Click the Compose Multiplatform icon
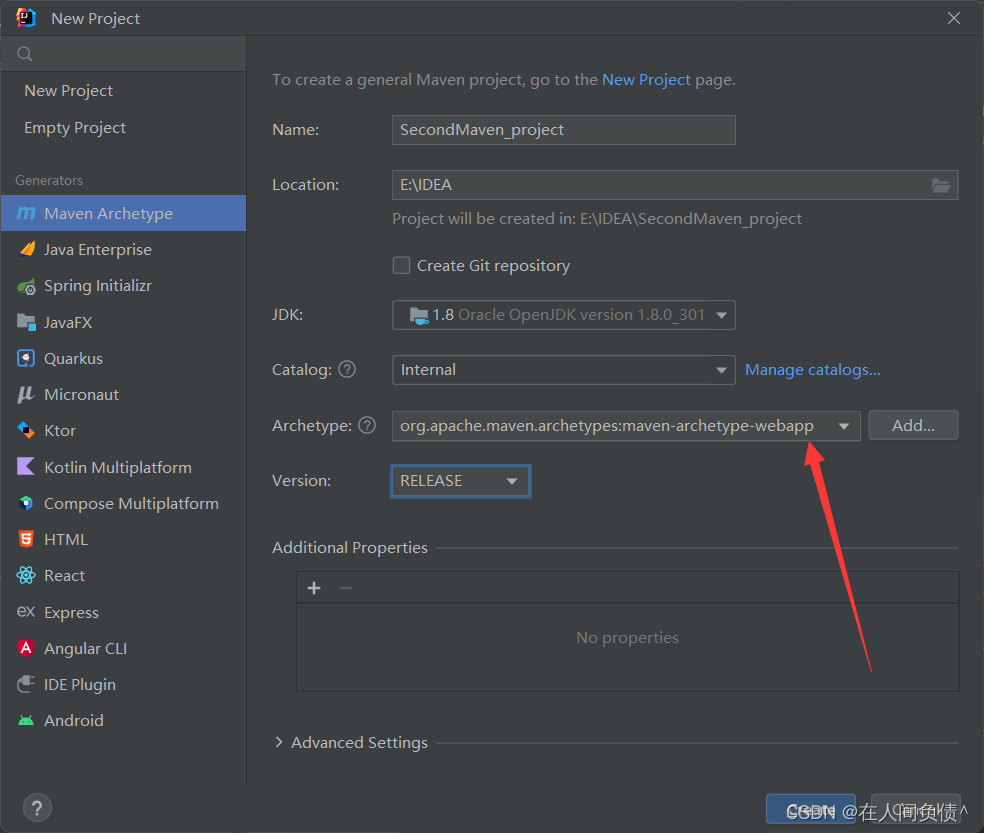This screenshot has height=833, width=984. pos(26,503)
